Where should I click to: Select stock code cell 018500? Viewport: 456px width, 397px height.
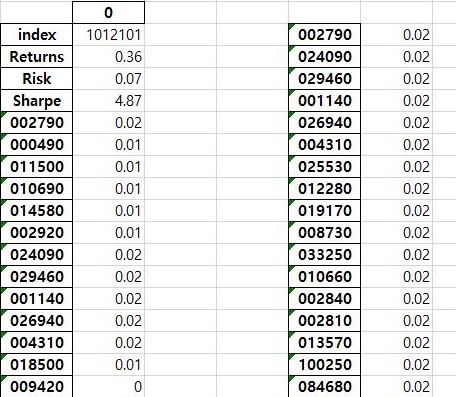[36, 364]
